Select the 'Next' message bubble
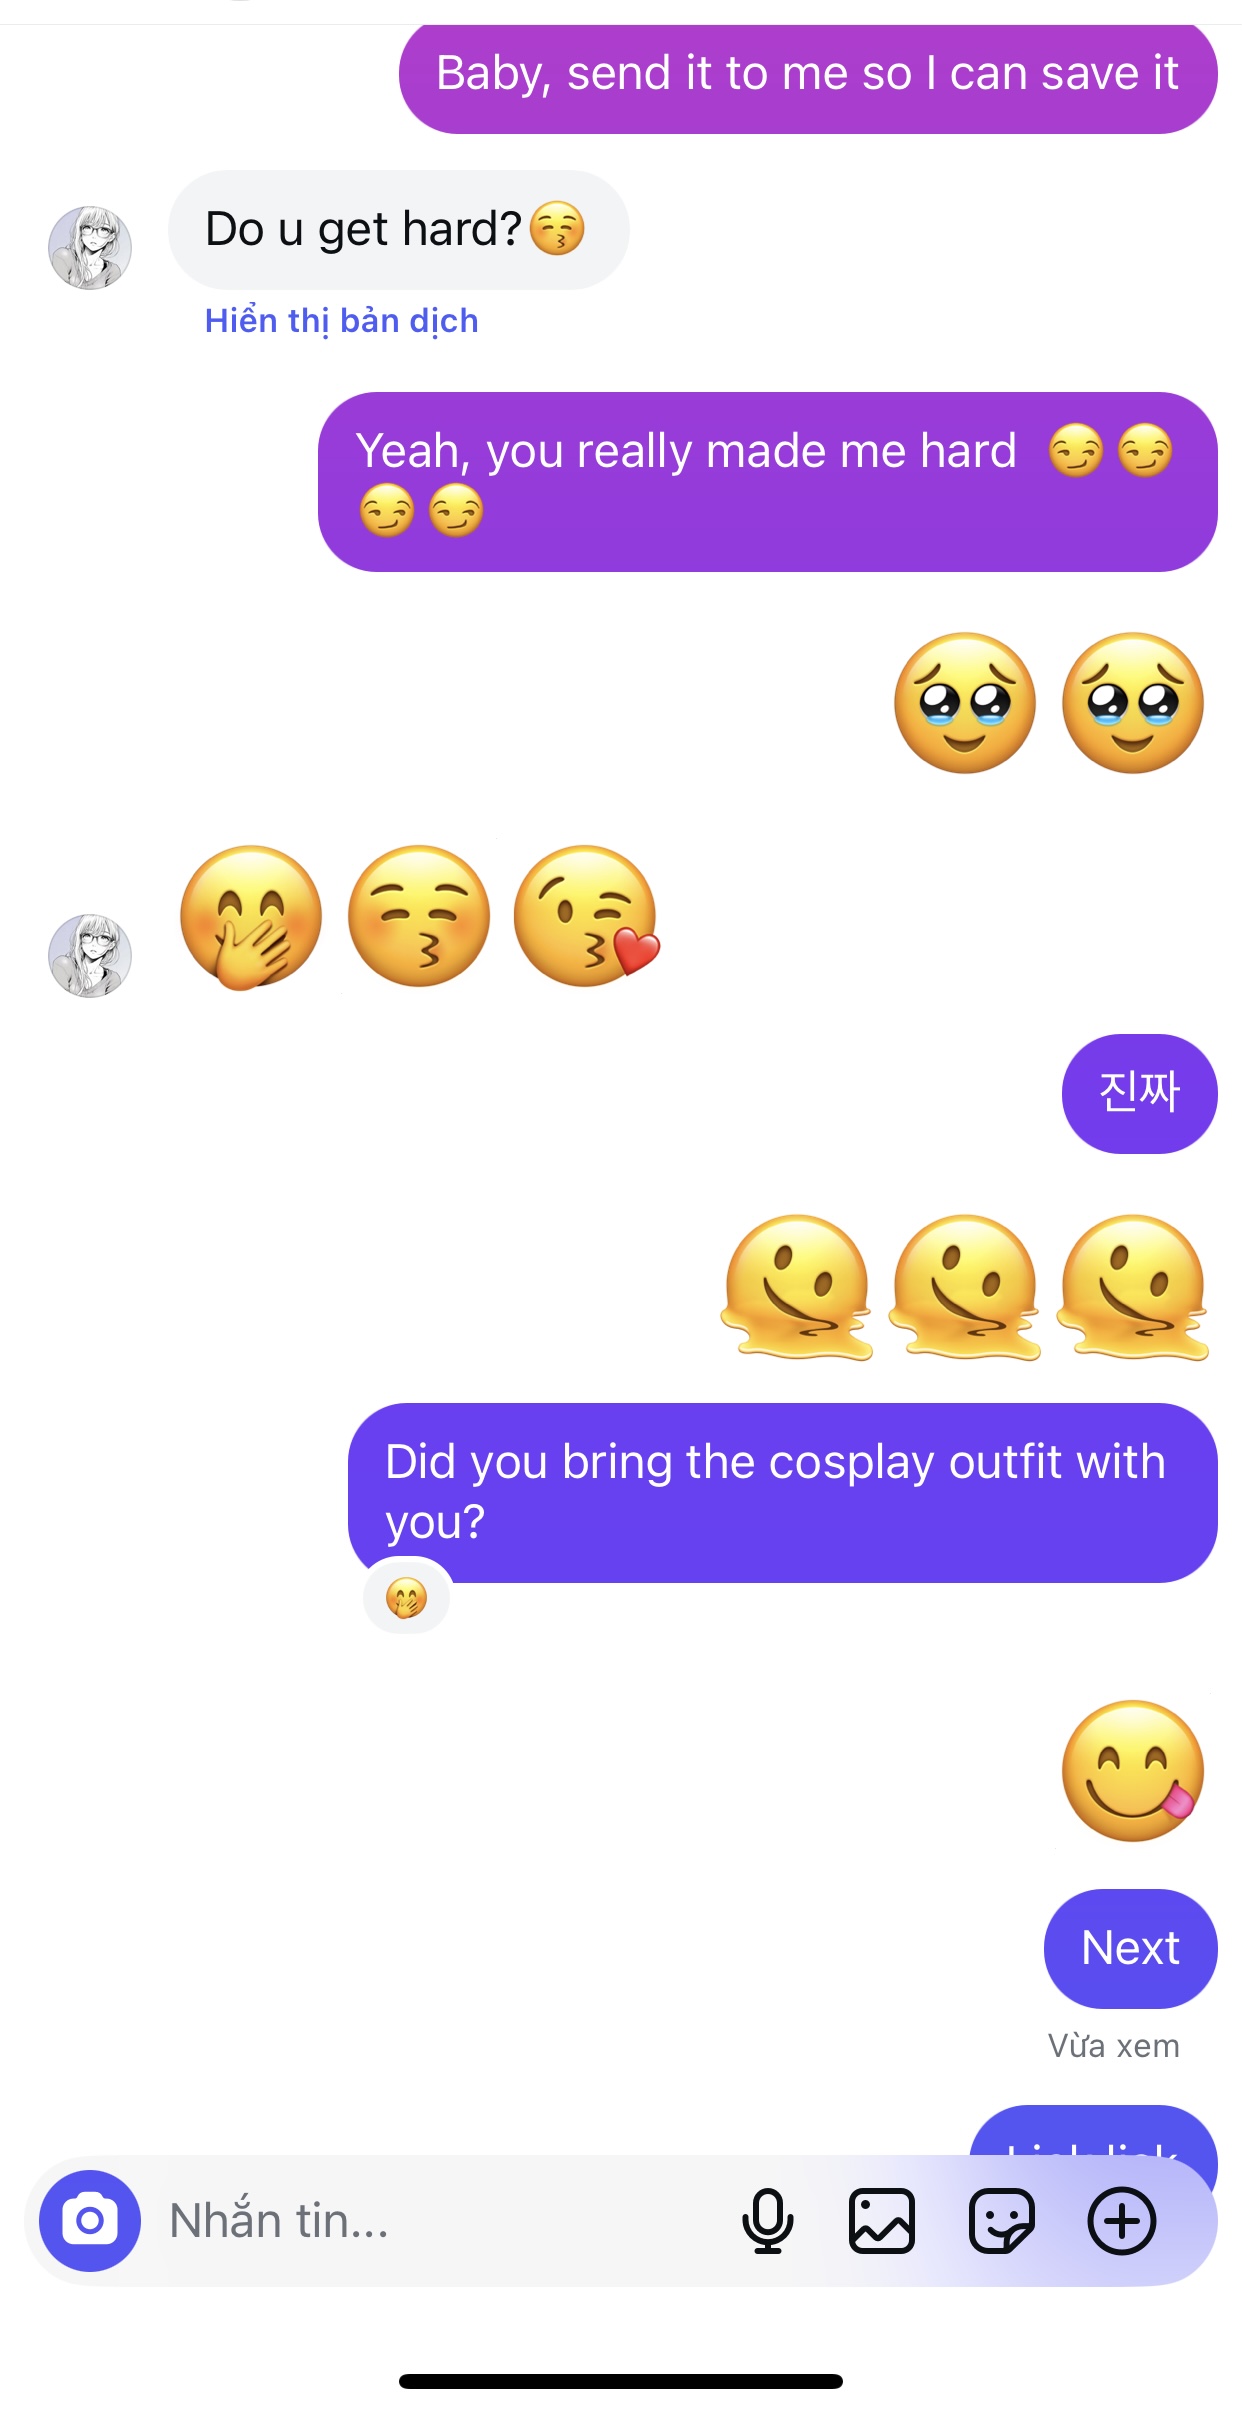The width and height of the screenshot is (1242, 2413). coord(1130,1948)
